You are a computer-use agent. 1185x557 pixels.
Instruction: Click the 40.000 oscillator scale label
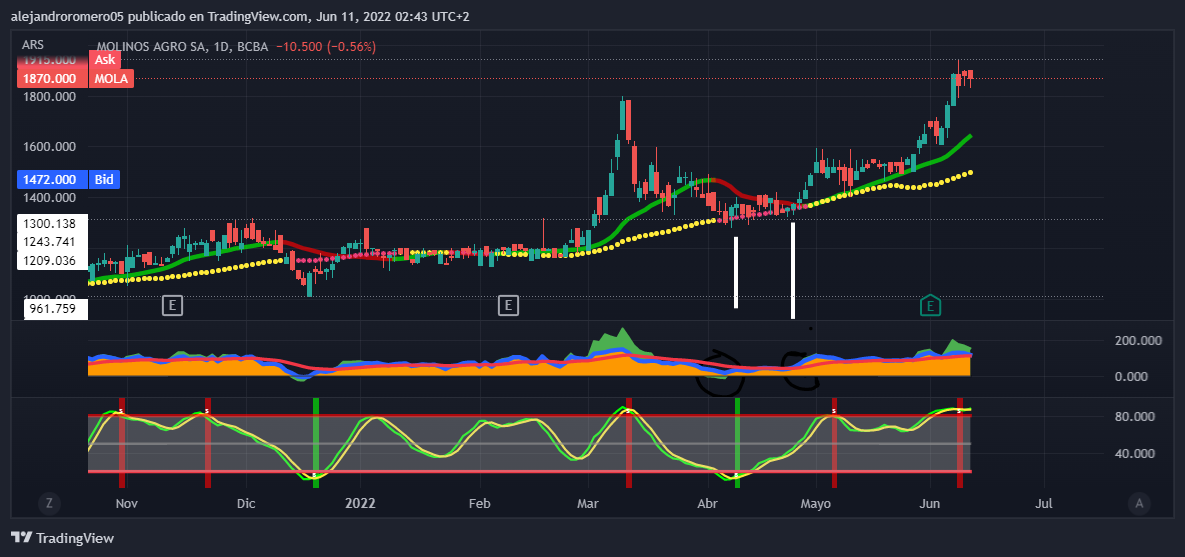pyautogui.click(x=1137, y=453)
